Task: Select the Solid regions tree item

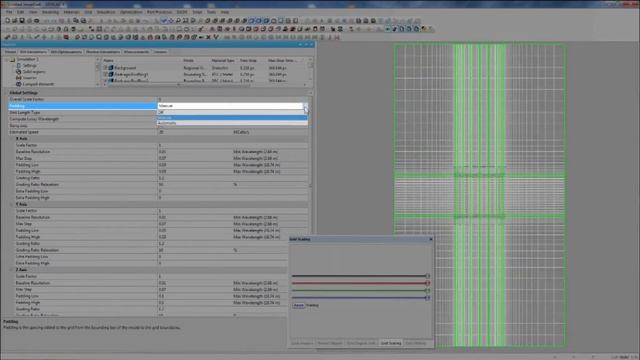Action: pos(34,71)
